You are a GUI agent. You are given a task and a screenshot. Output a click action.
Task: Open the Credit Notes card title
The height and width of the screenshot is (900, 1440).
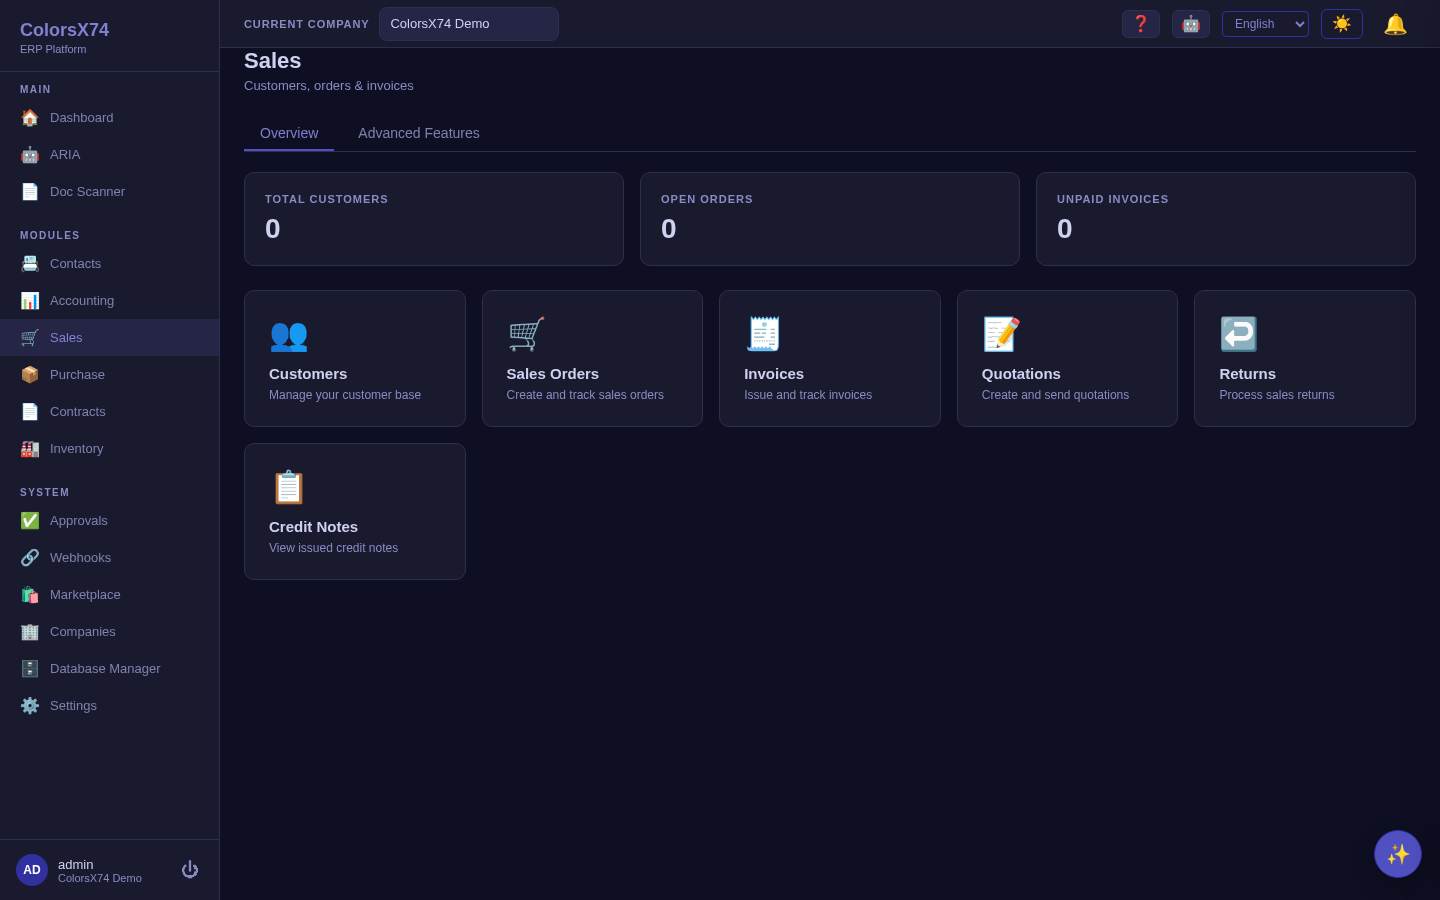[x=313, y=527]
